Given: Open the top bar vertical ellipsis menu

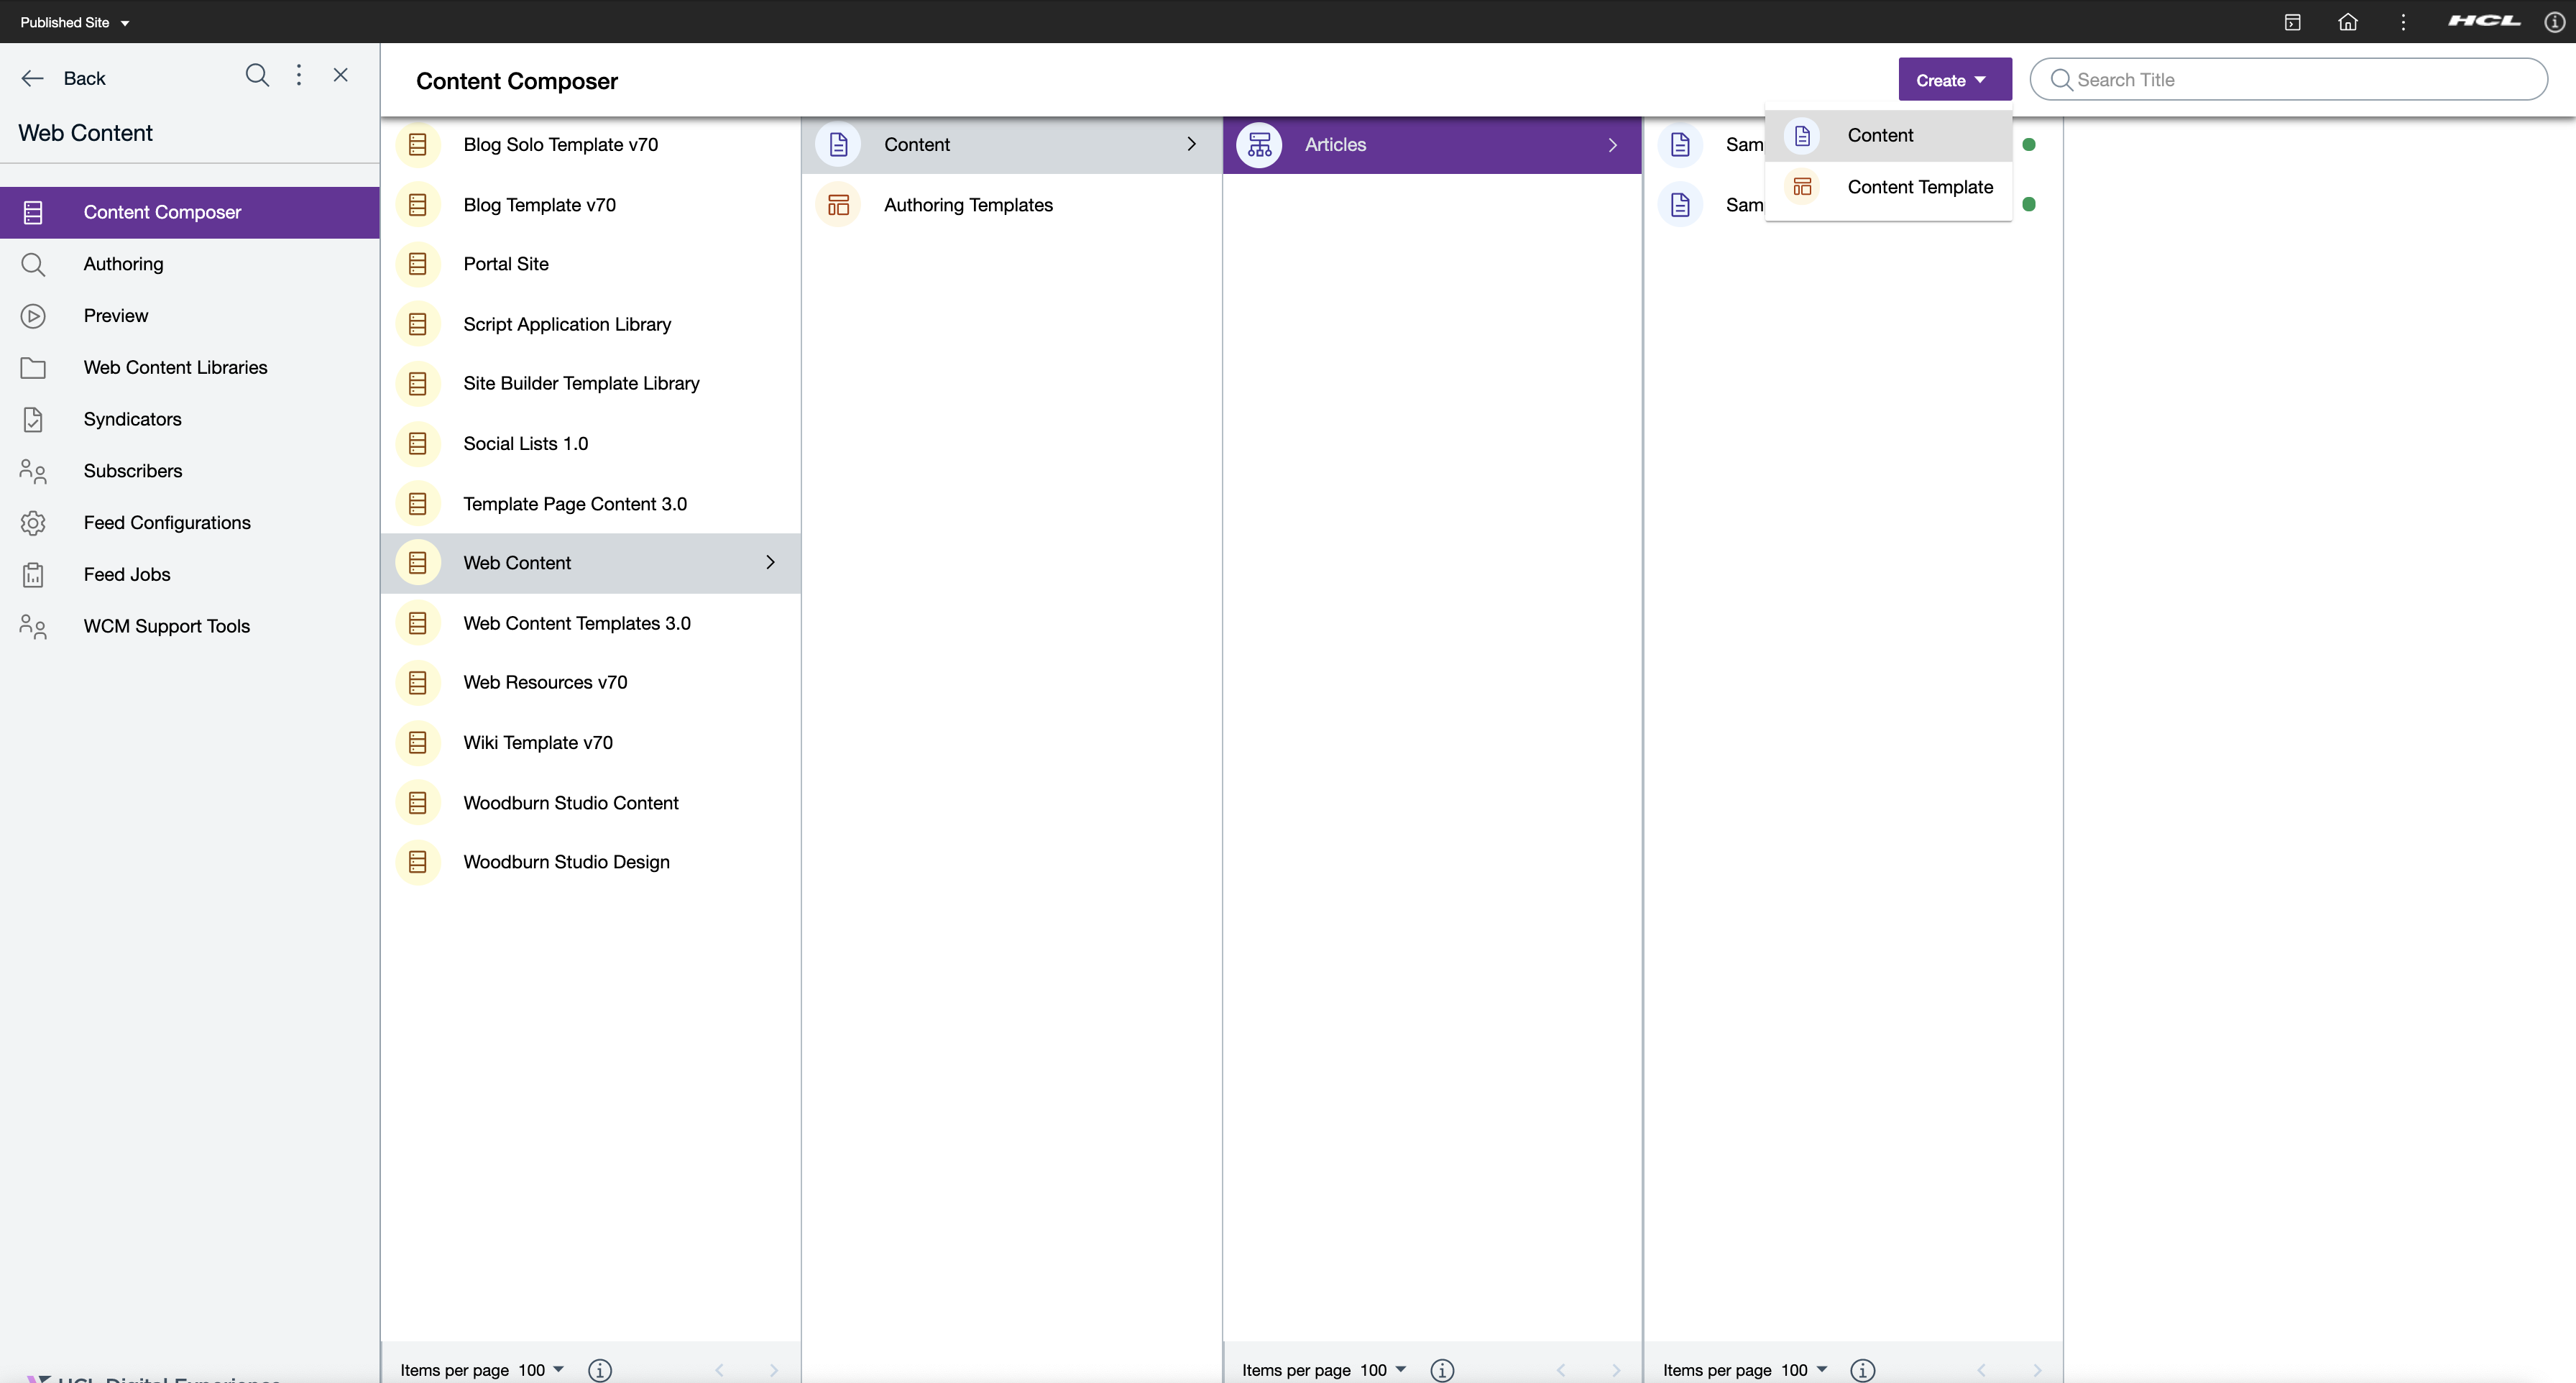Looking at the screenshot, I should (2404, 22).
